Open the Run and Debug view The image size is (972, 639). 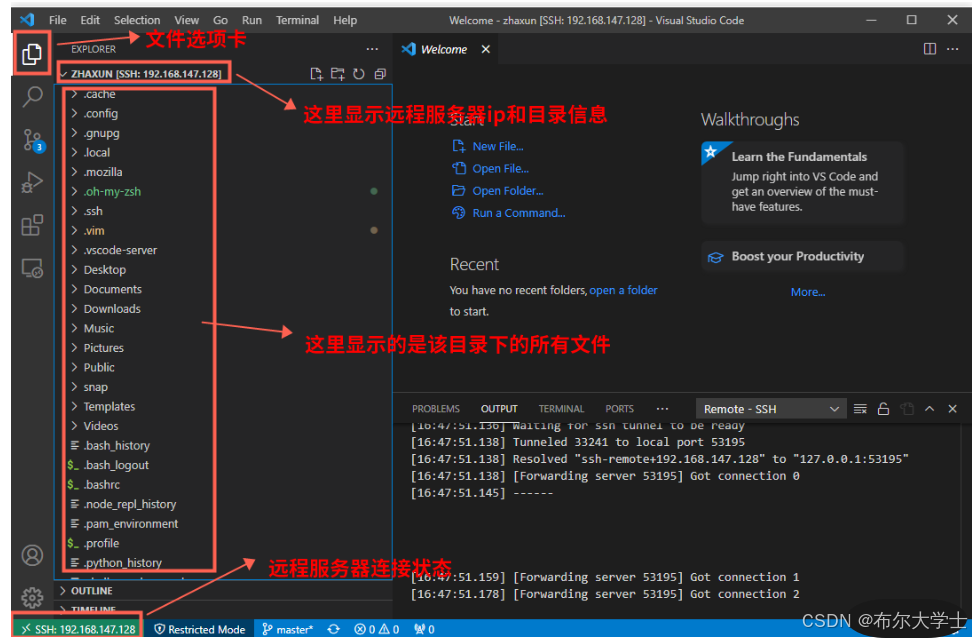click(32, 182)
